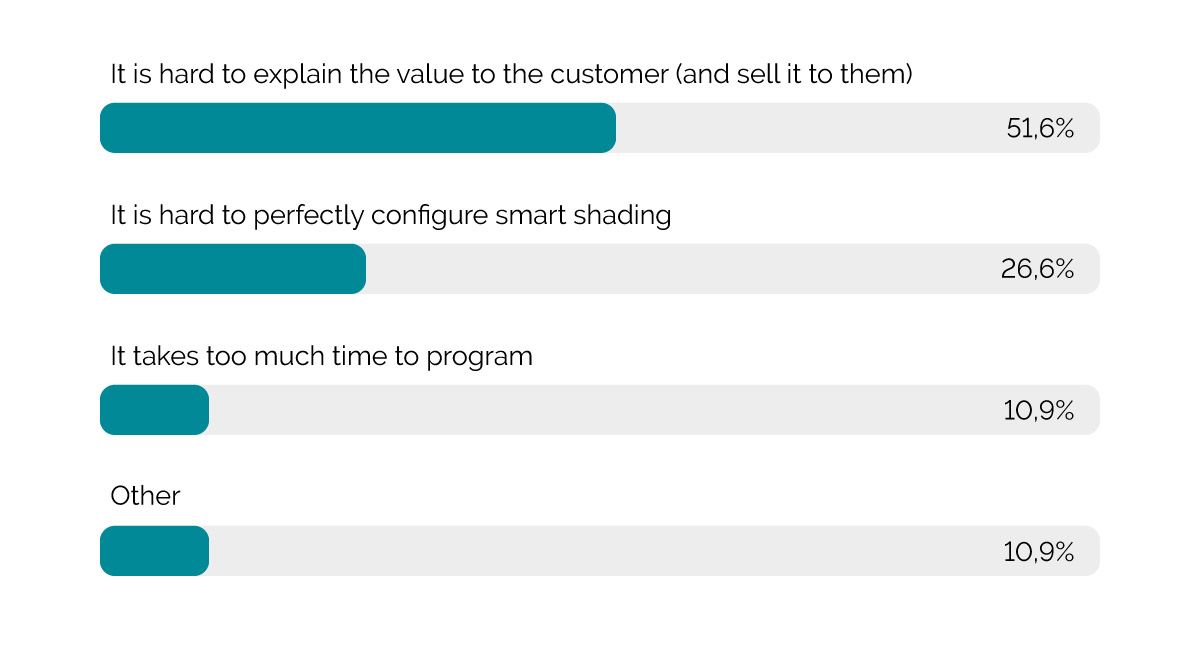Click the gray empty track of the Other bar

pos(600,551)
